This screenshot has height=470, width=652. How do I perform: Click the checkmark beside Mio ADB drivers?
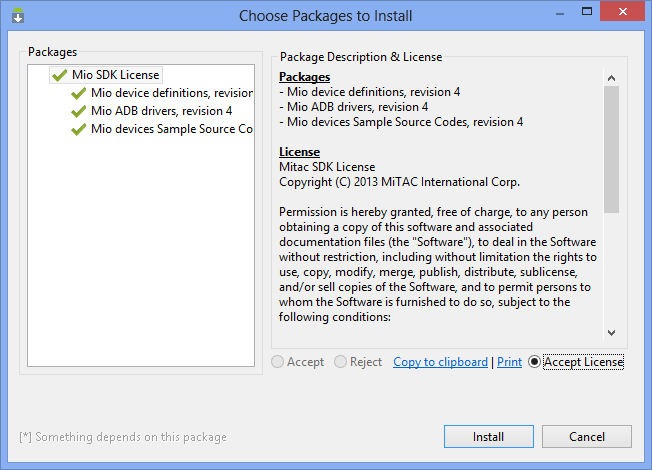point(79,111)
